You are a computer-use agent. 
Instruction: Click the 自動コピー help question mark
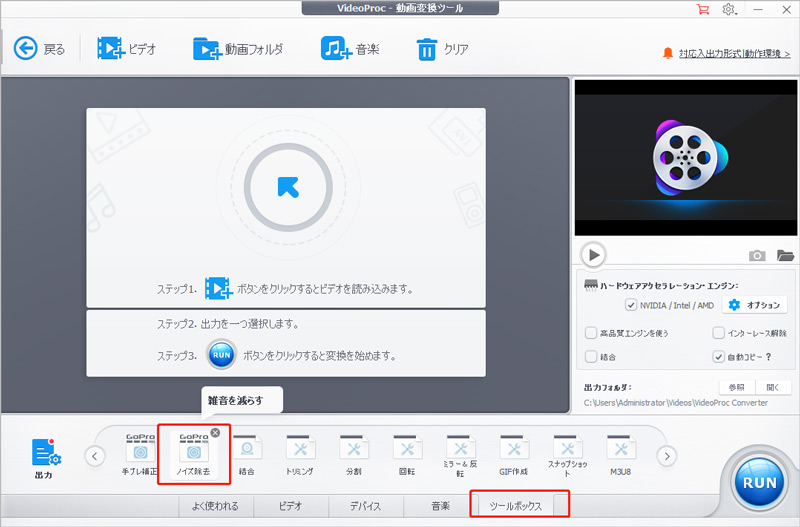768,357
